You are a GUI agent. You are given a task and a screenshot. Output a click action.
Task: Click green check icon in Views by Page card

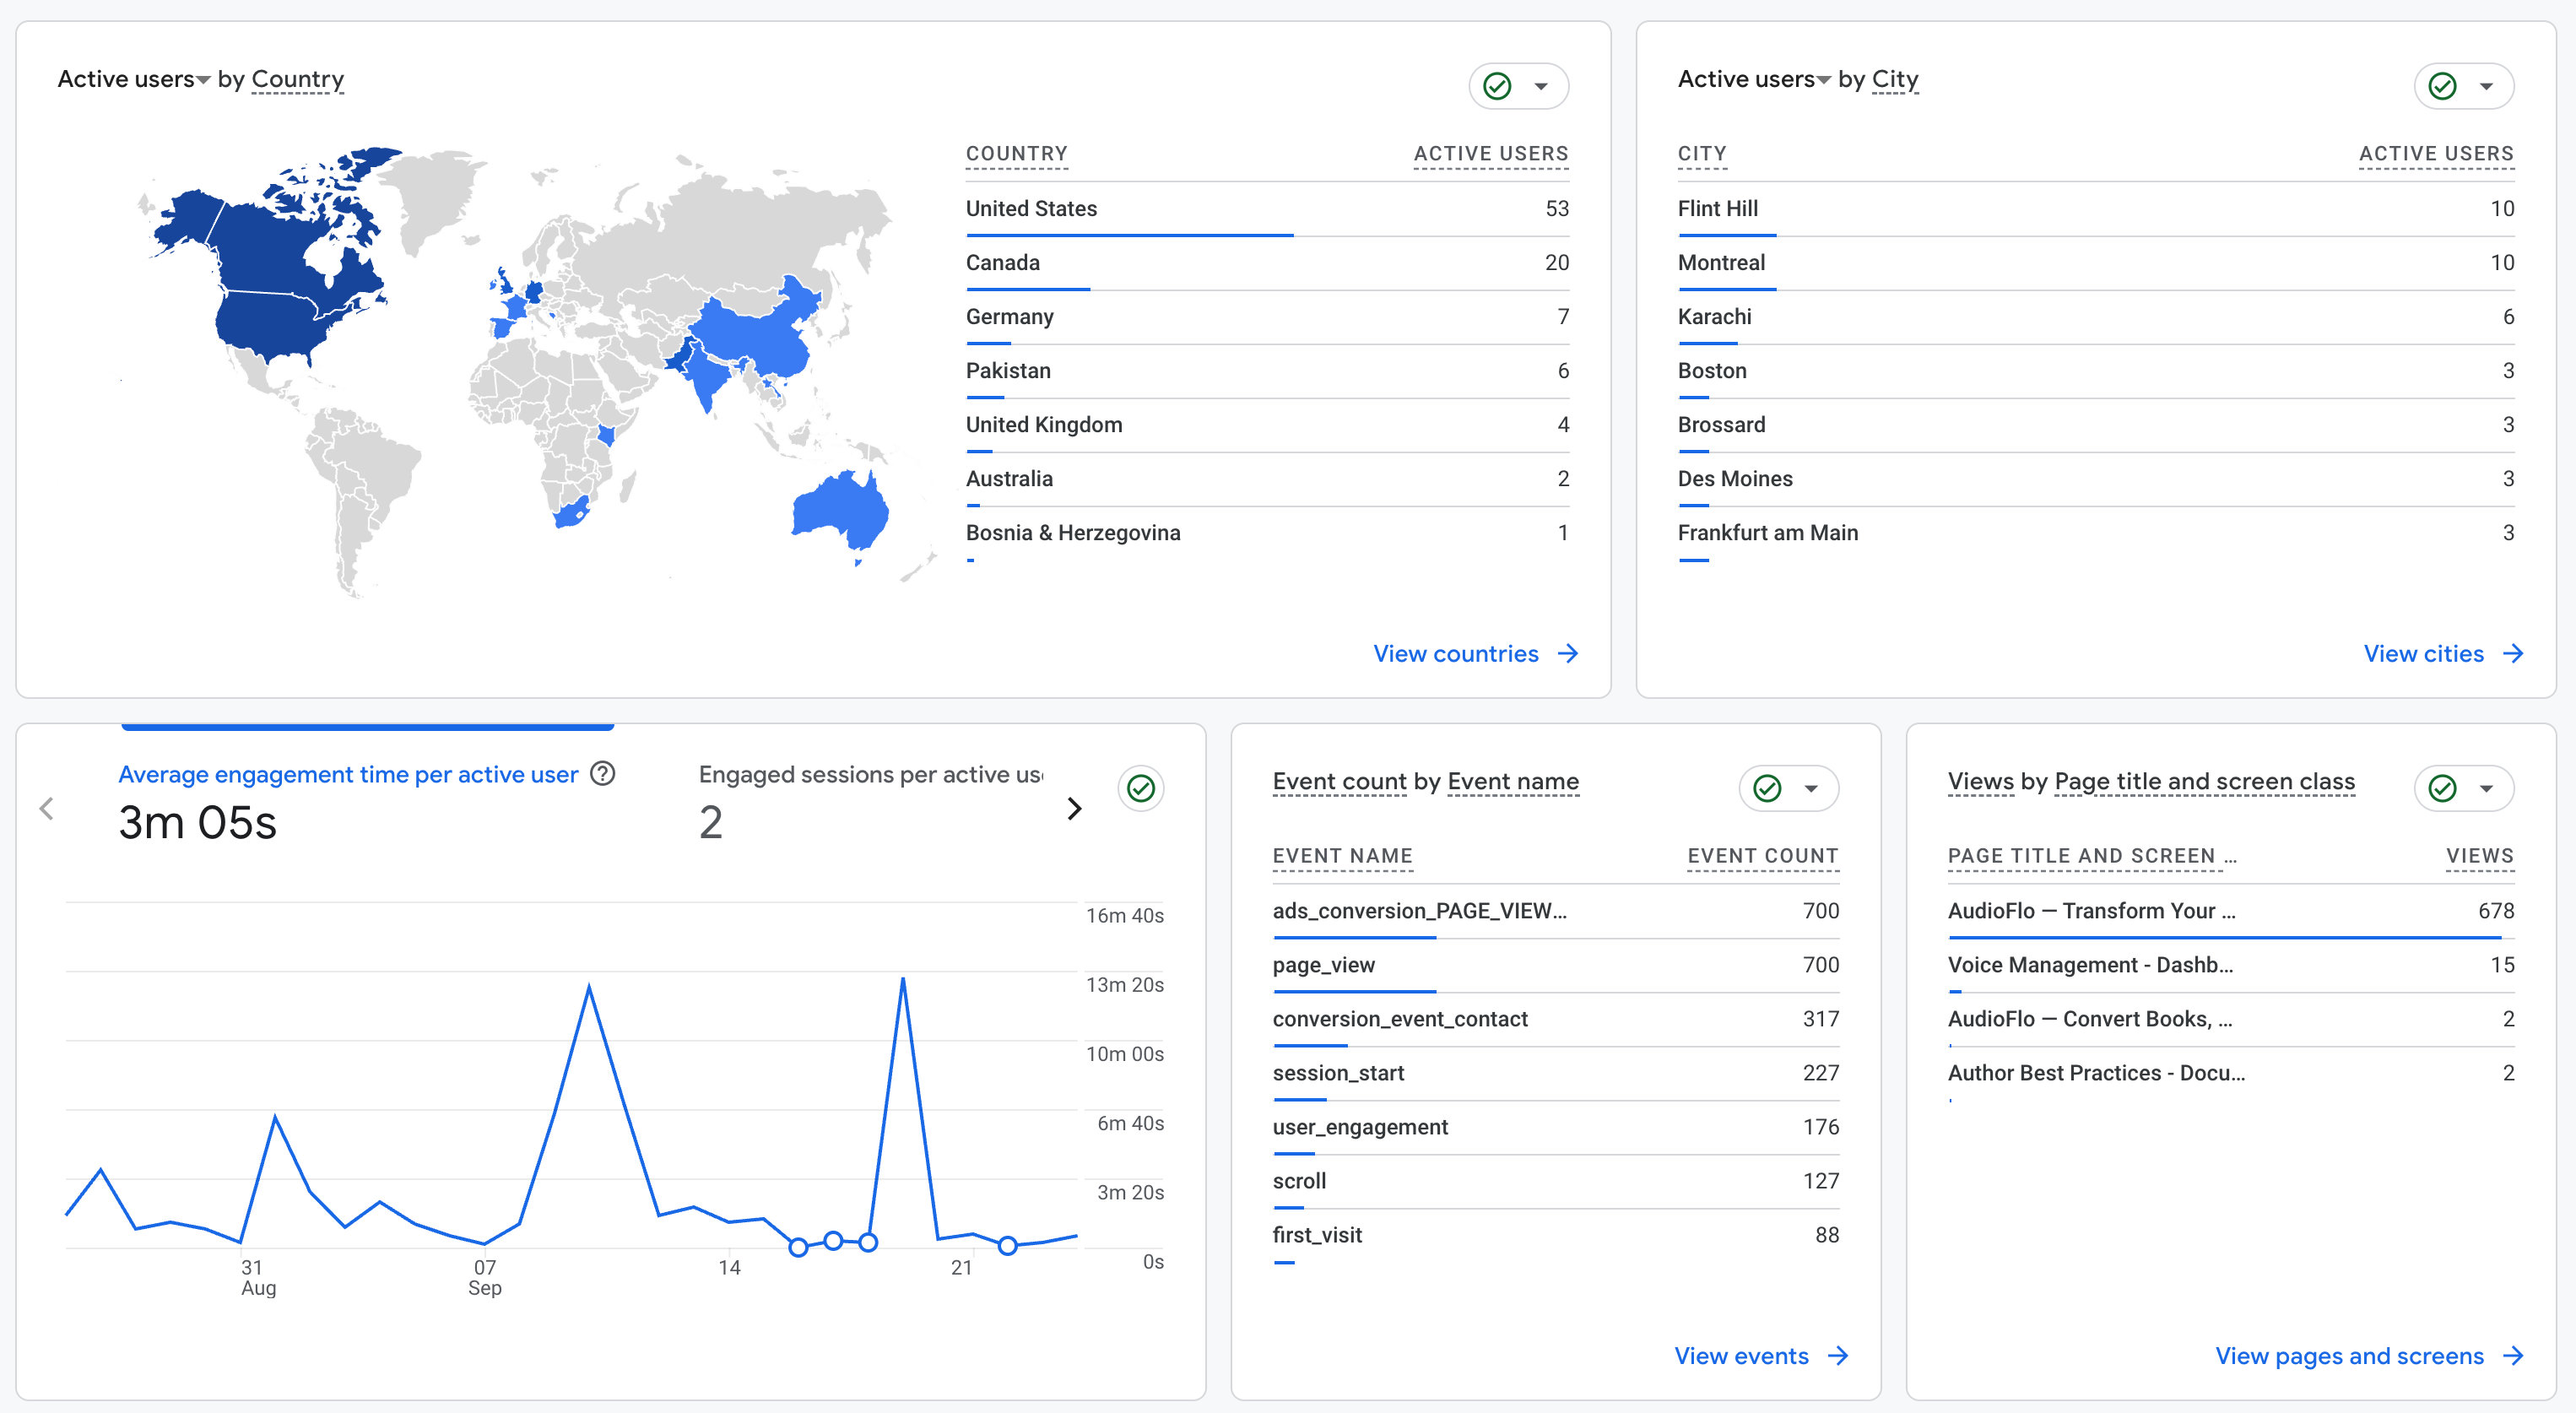click(x=2442, y=789)
